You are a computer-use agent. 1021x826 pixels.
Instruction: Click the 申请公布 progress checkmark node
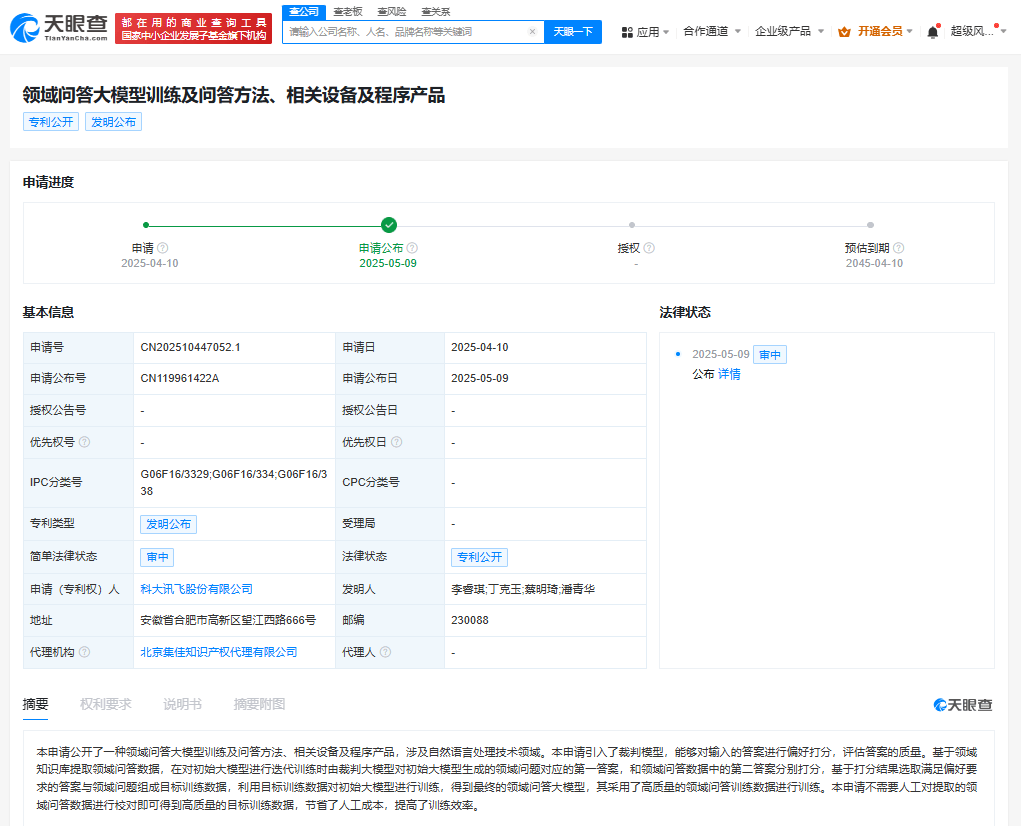point(389,225)
